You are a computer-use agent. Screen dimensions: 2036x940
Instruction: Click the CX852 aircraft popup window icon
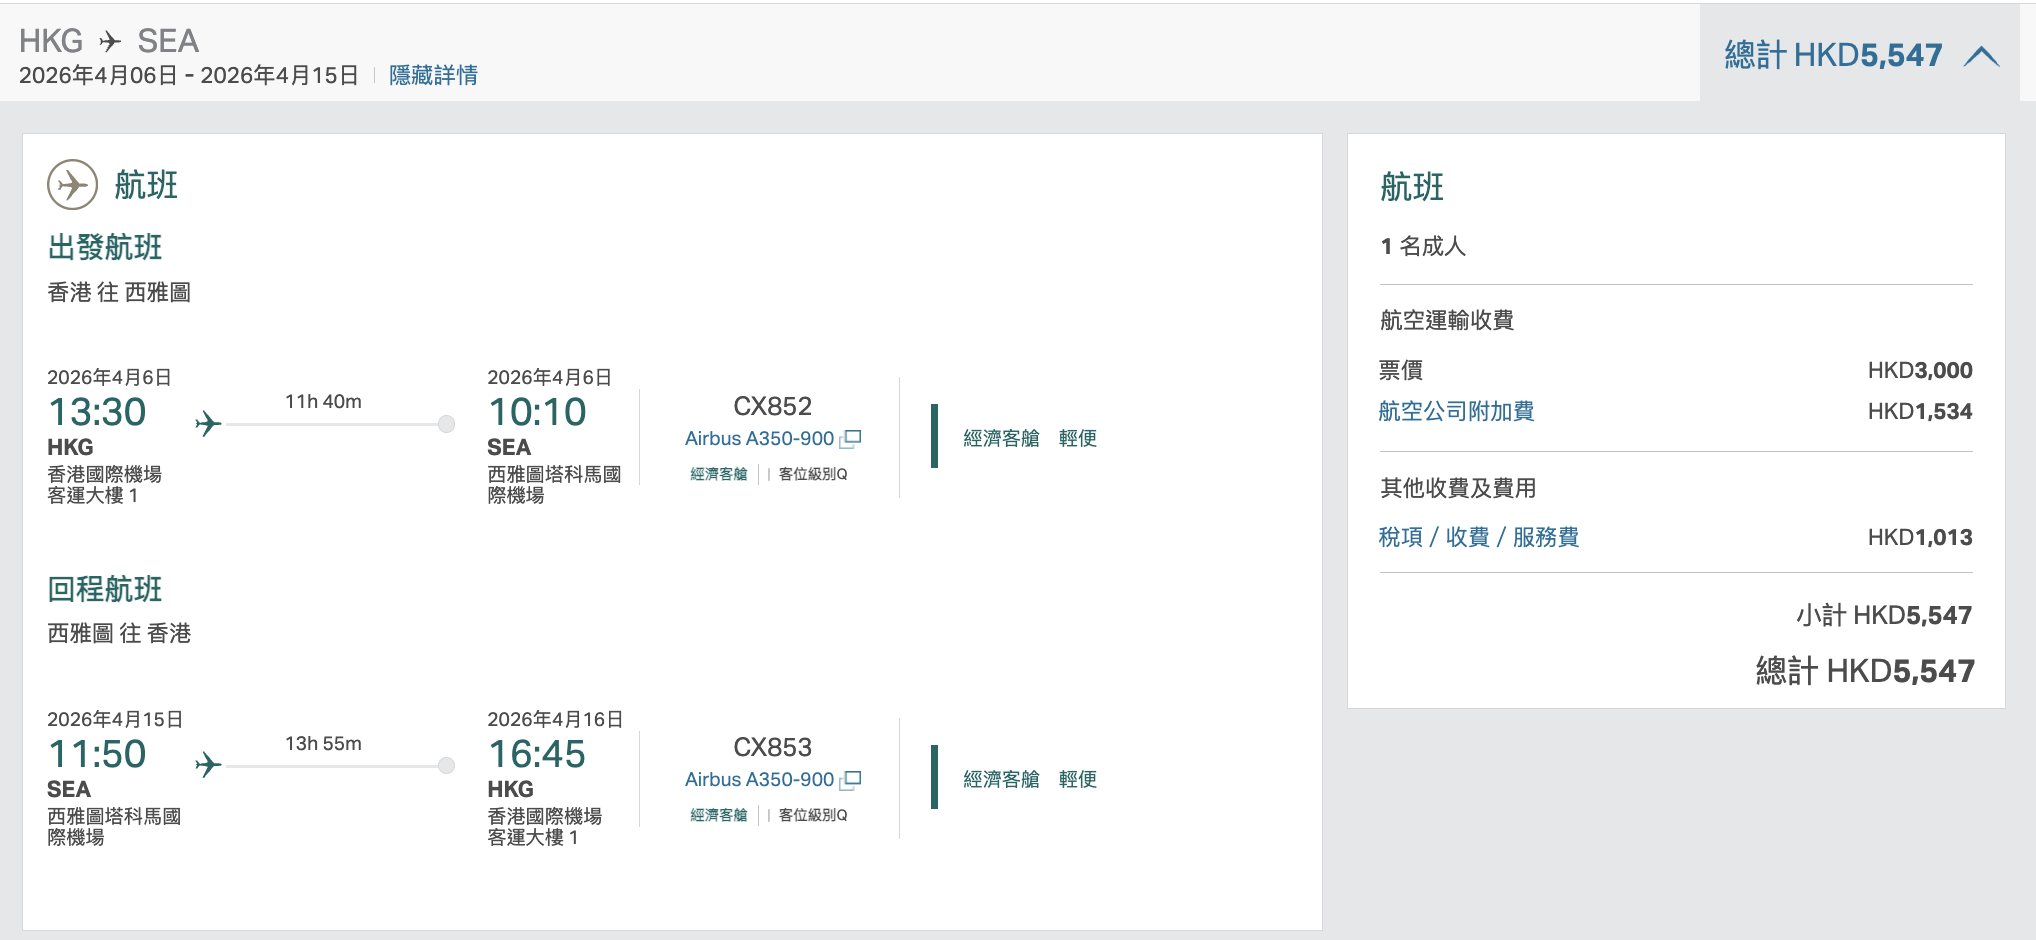point(851,438)
